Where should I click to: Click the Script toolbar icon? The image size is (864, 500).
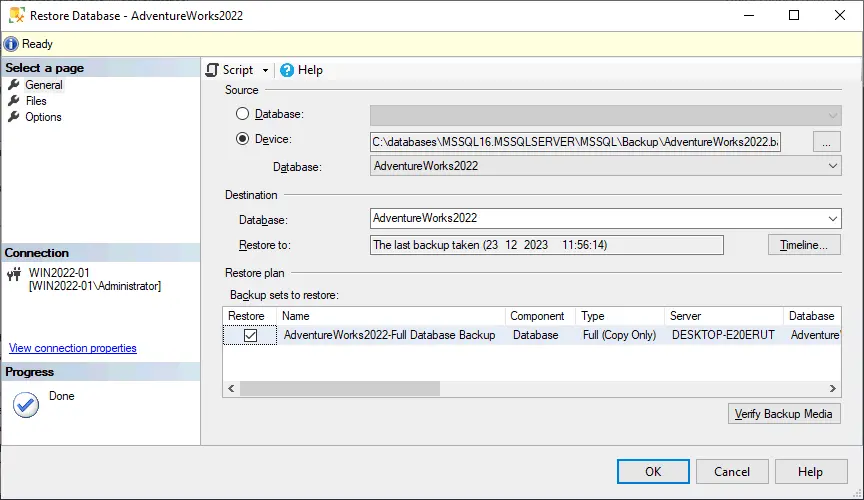click(x=212, y=70)
